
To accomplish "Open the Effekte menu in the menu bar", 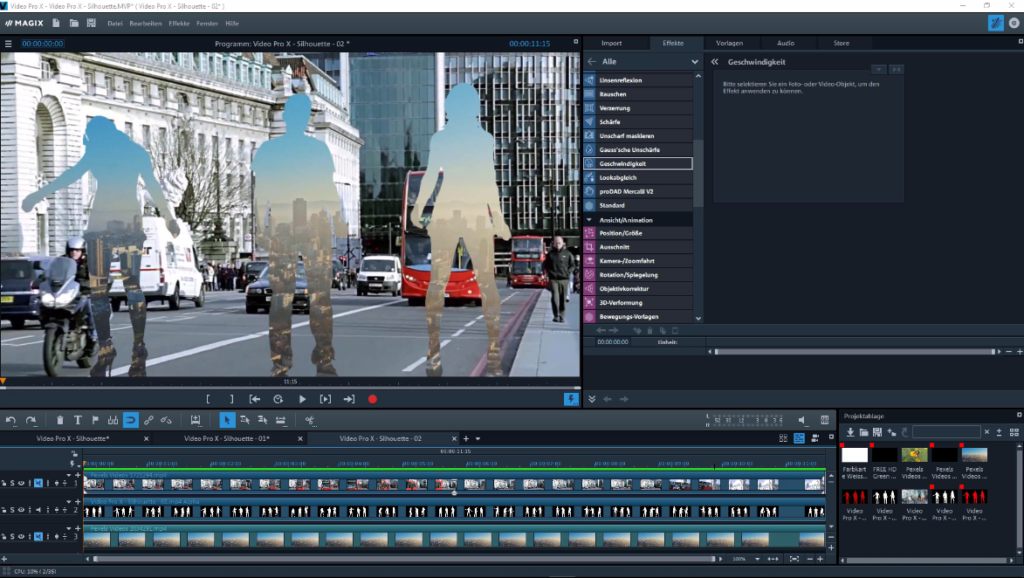I will [x=179, y=24].
